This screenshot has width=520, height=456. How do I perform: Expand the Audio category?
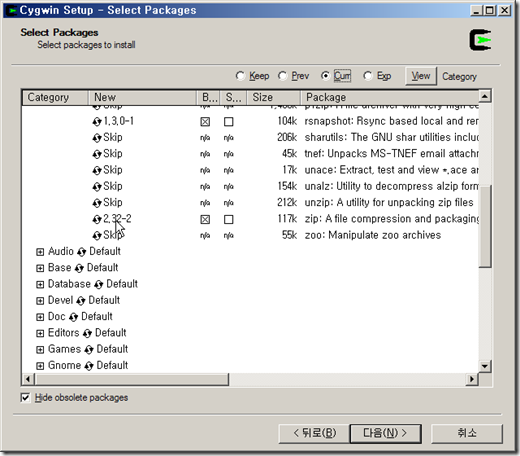tap(40, 252)
